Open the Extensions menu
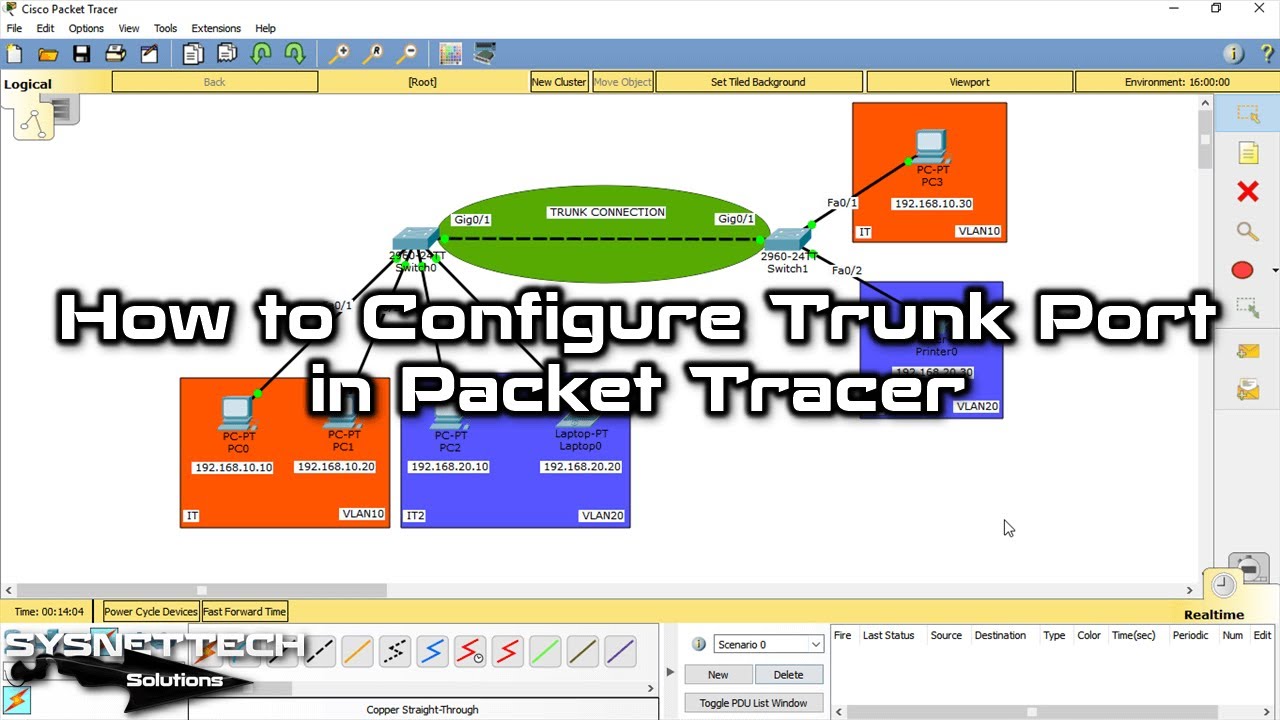This screenshot has height=720, width=1280. click(x=216, y=28)
